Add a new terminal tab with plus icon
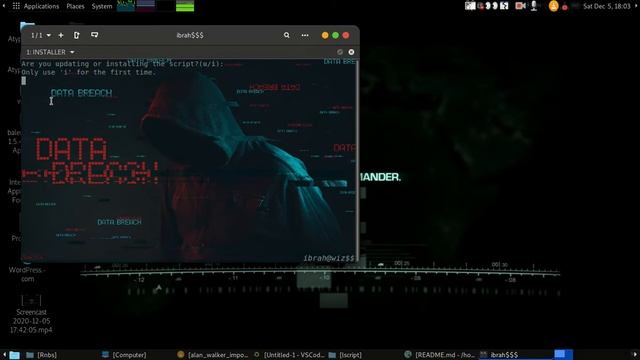Image resolution: width=640 pixels, height=360 pixels. click(x=61, y=35)
